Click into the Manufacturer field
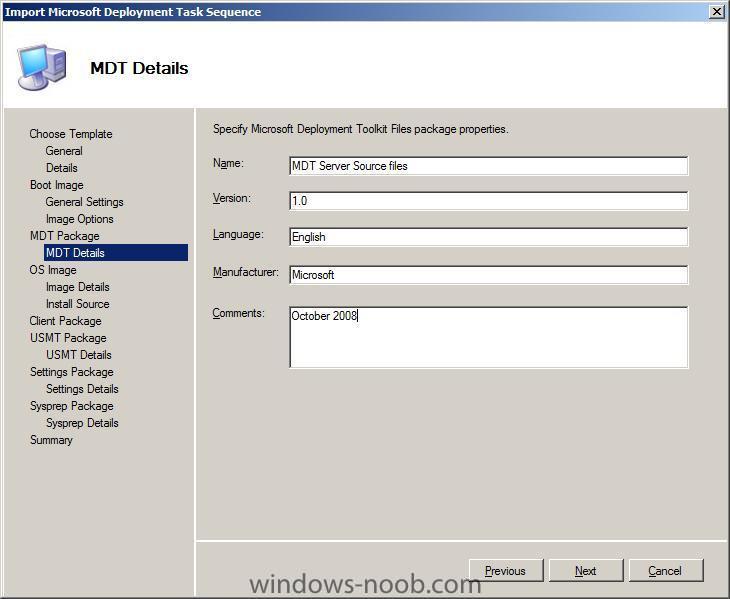This screenshot has height=599, width=730. 488,275
